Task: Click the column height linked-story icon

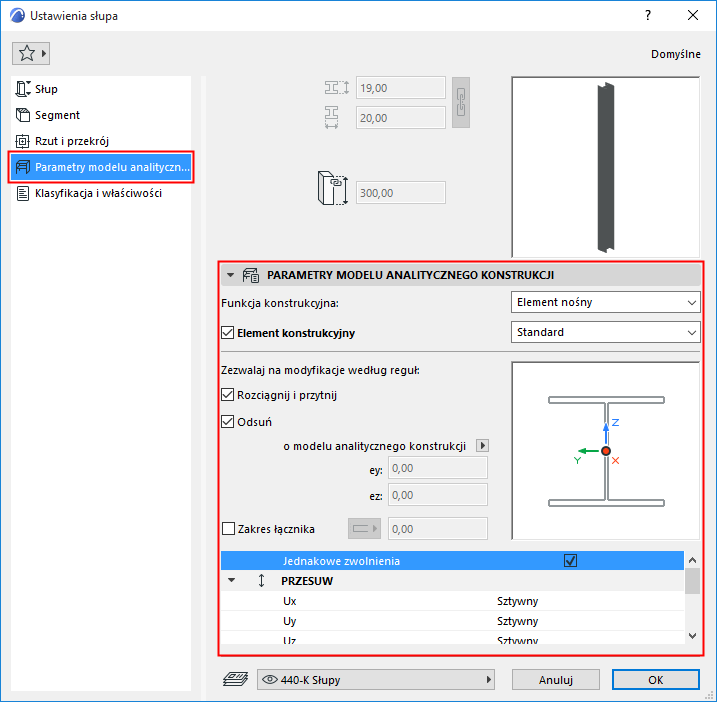Action: coord(332,188)
